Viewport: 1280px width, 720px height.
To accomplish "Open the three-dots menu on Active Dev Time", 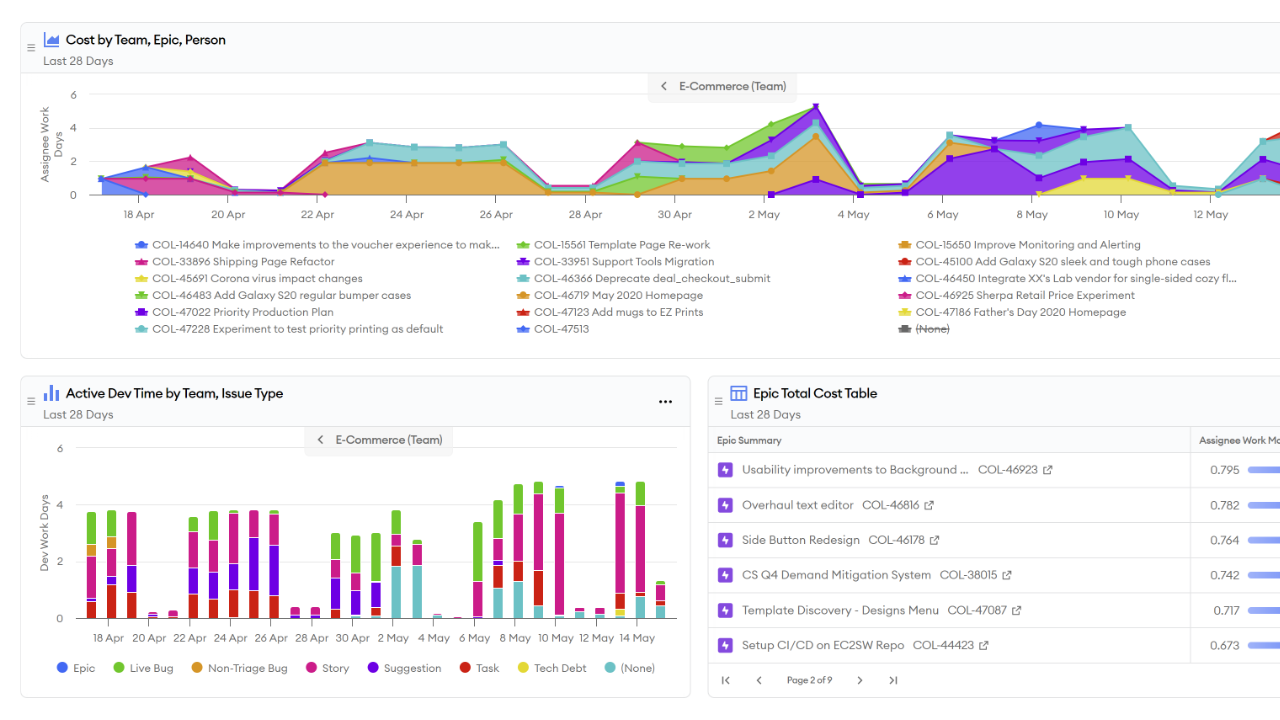I will point(665,402).
